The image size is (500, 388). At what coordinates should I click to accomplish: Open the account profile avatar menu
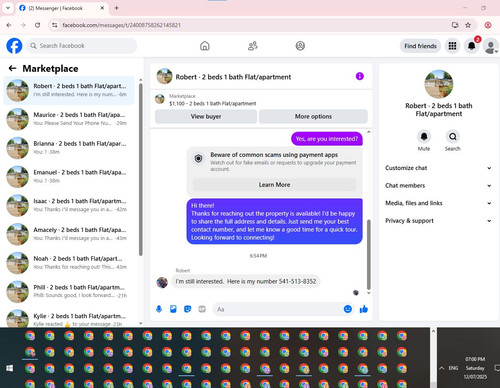(491, 46)
